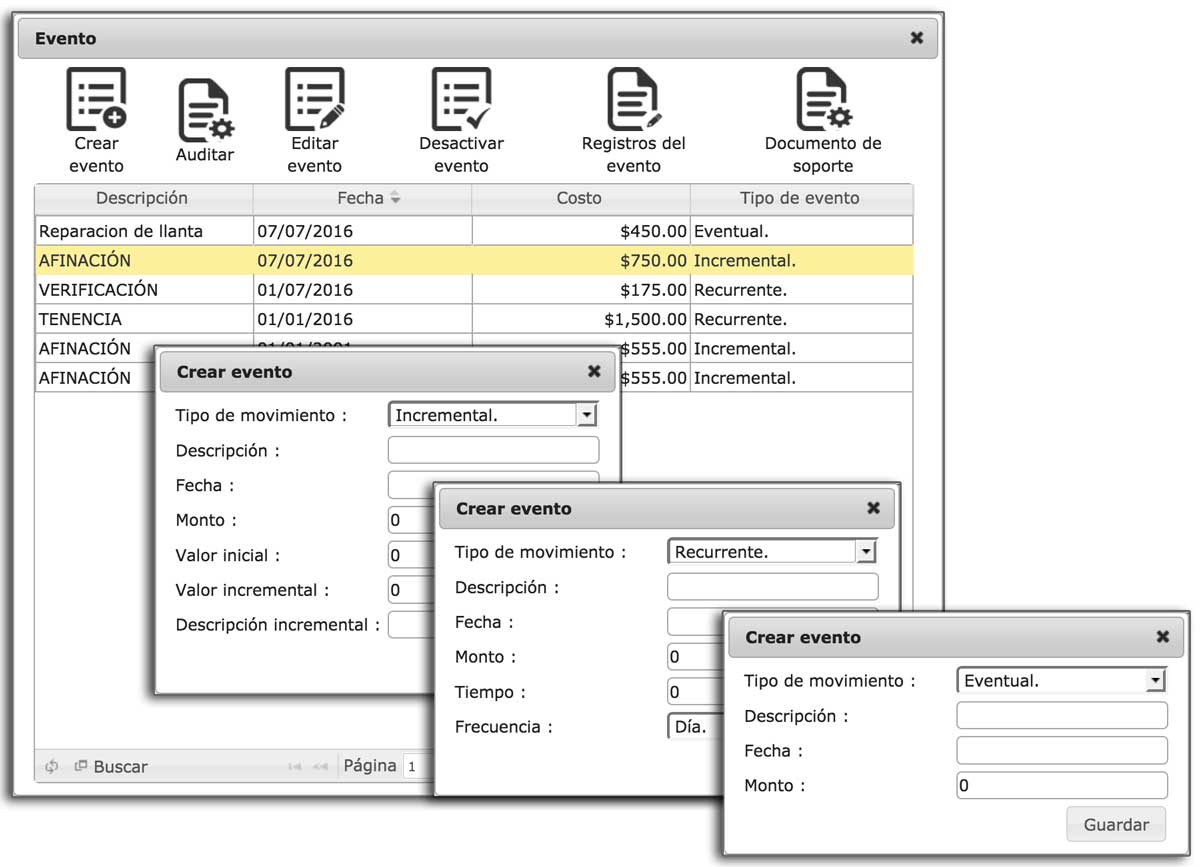
Task: Click the Guardar button
Action: 1116,825
